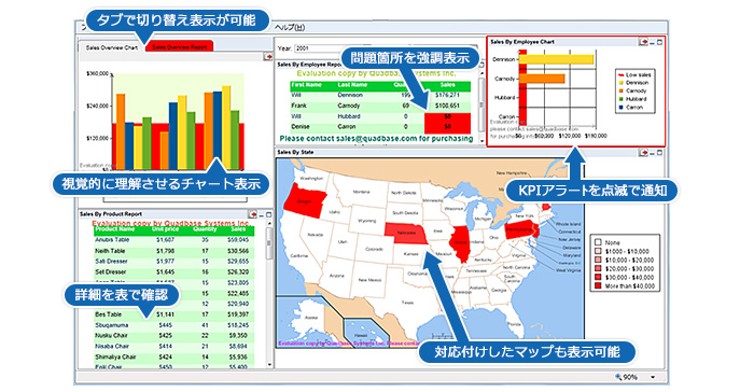Image resolution: width=754 pixels, height=392 pixels.
Task: Click the Last Name column header
Action: pos(352,85)
